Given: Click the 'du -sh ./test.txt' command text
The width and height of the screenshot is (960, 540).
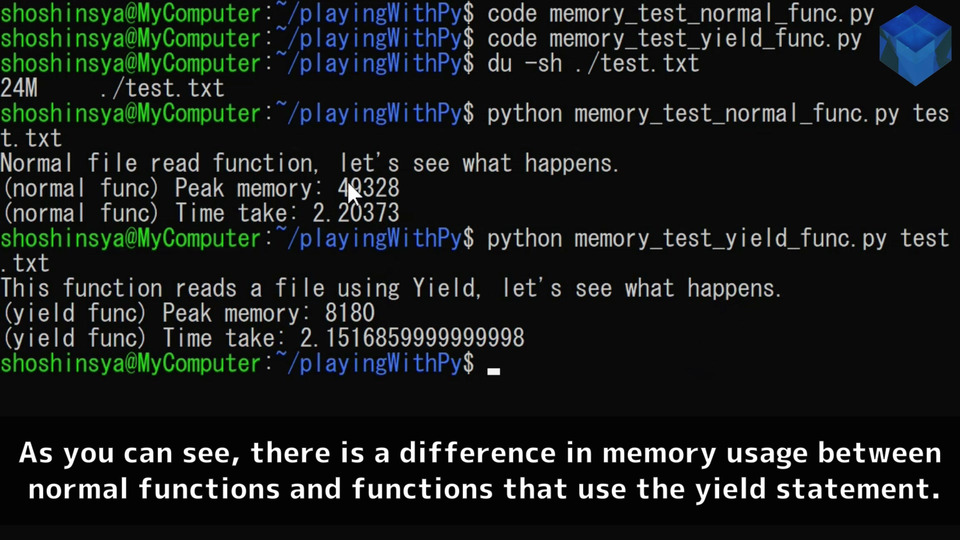Looking at the screenshot, I should coord(593,63).
